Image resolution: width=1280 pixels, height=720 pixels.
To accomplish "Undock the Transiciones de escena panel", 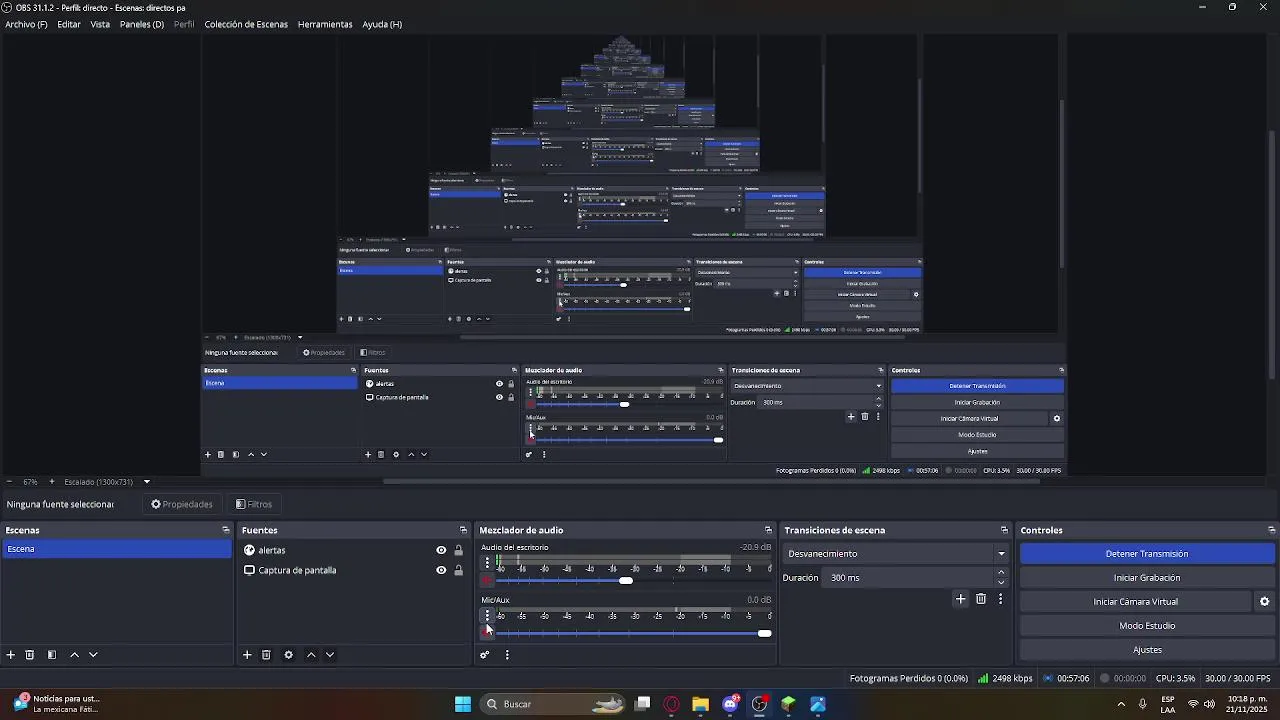I will (x=1004, y=530).
